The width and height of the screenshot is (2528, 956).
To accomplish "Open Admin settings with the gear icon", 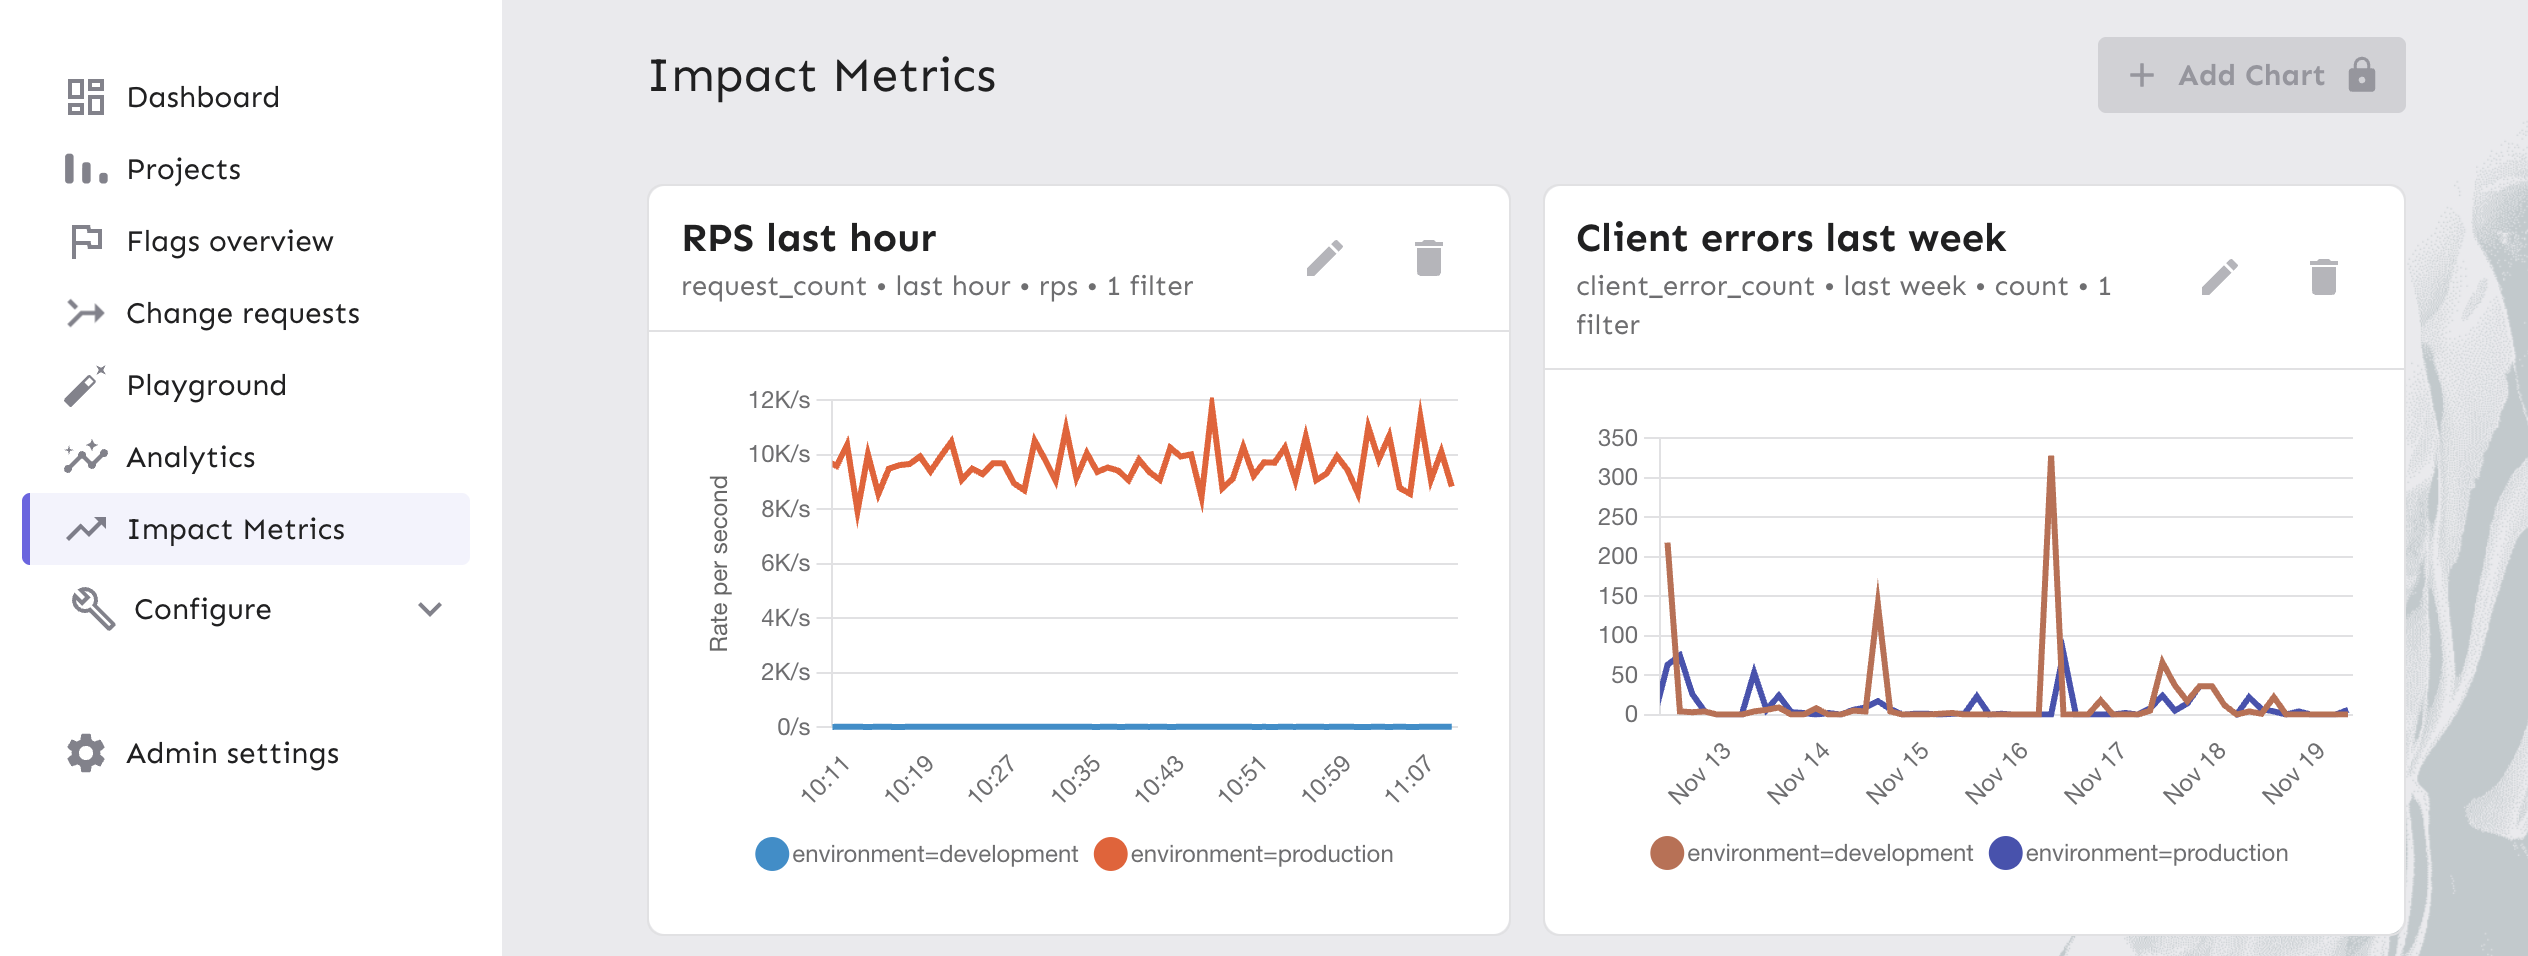I will 88,753.
